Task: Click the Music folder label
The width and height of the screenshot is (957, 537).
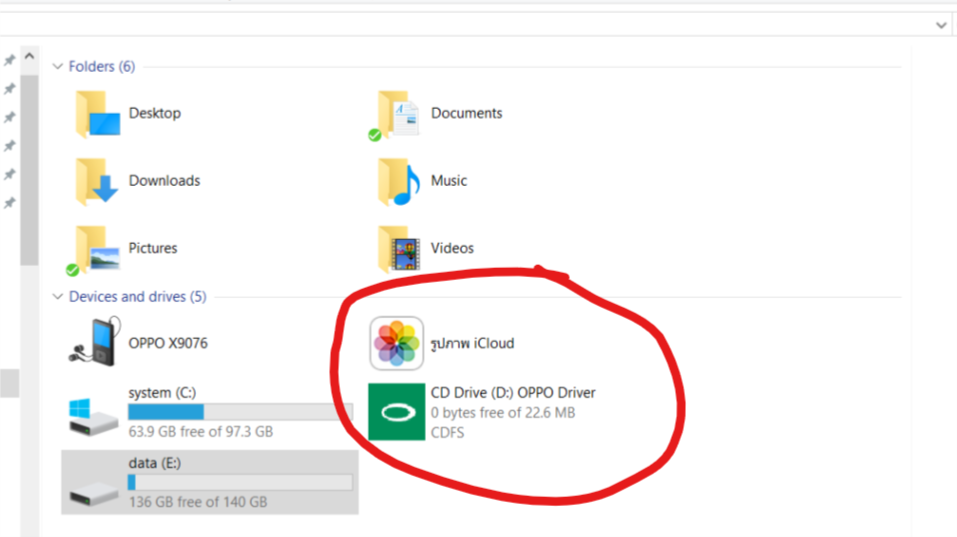Action: point(449,181)
